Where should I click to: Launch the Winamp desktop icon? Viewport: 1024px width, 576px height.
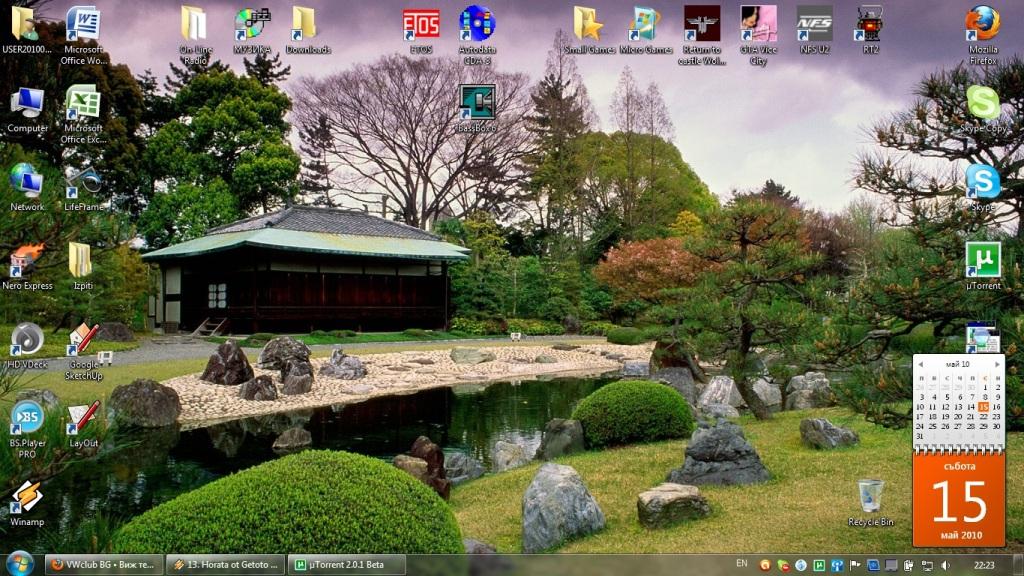coord(27,498)
